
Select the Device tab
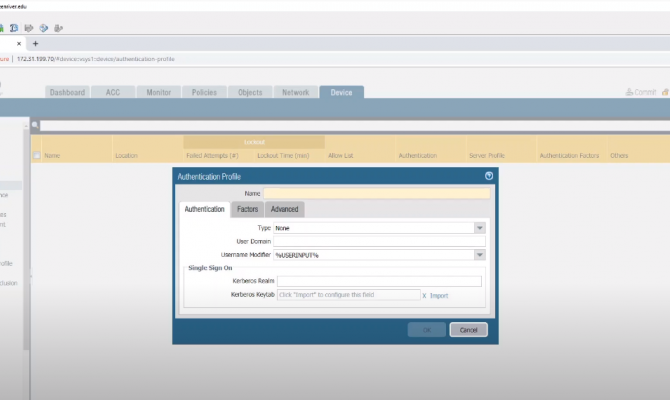click(x=341, y=92)
